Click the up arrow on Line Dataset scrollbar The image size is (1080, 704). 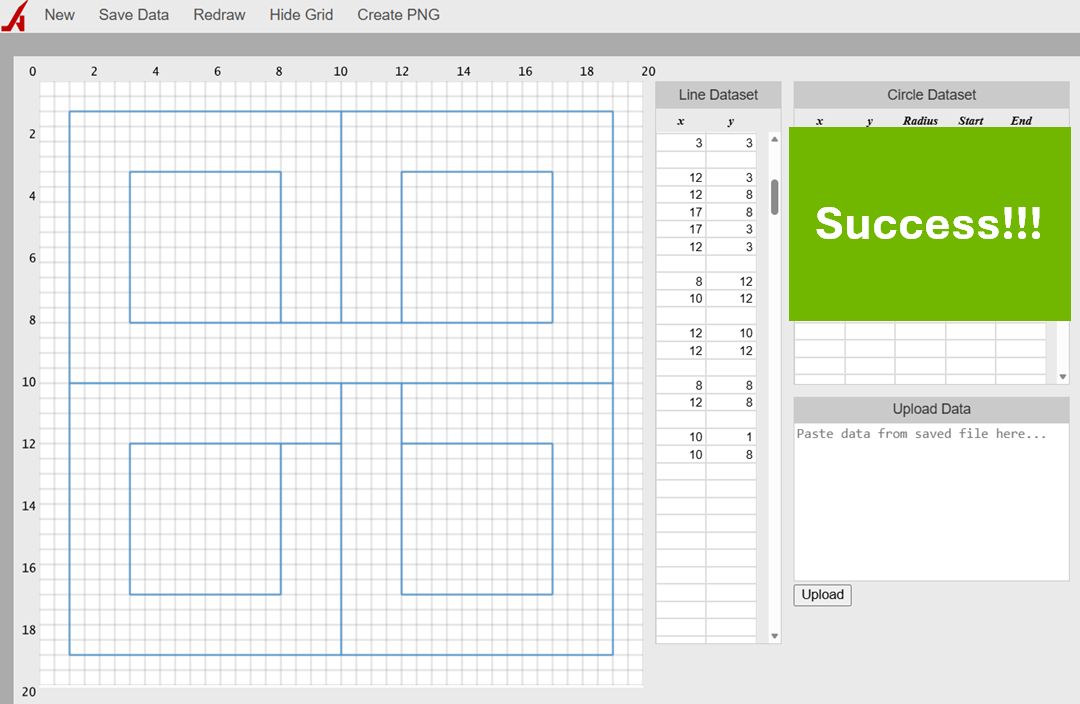pos(773,141)
